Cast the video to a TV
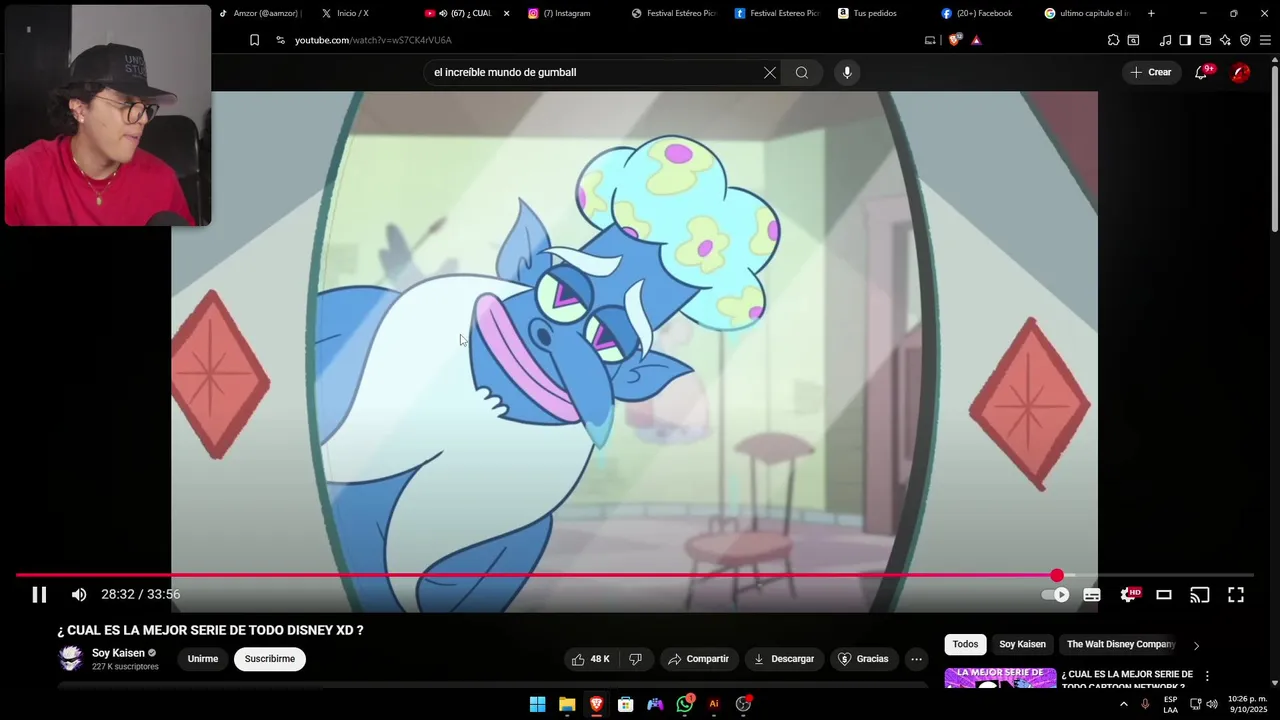The height and width of the screenshot is (720, 1280). (1200, 595)
